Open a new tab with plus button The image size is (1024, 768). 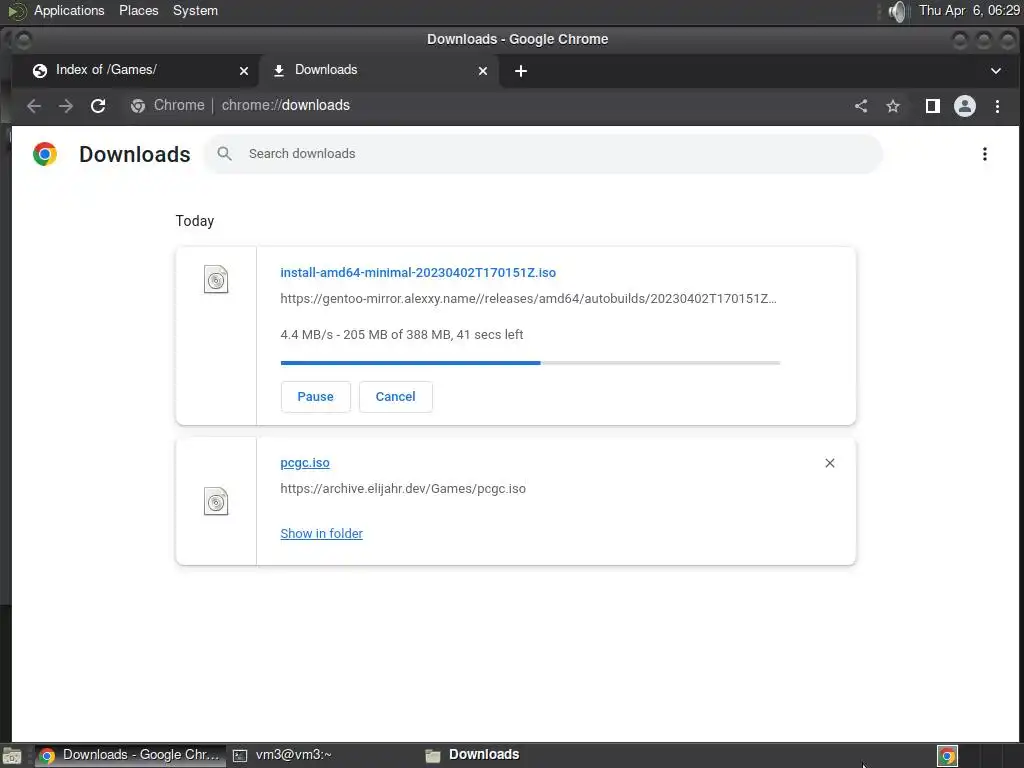click(x=520, y=71)
